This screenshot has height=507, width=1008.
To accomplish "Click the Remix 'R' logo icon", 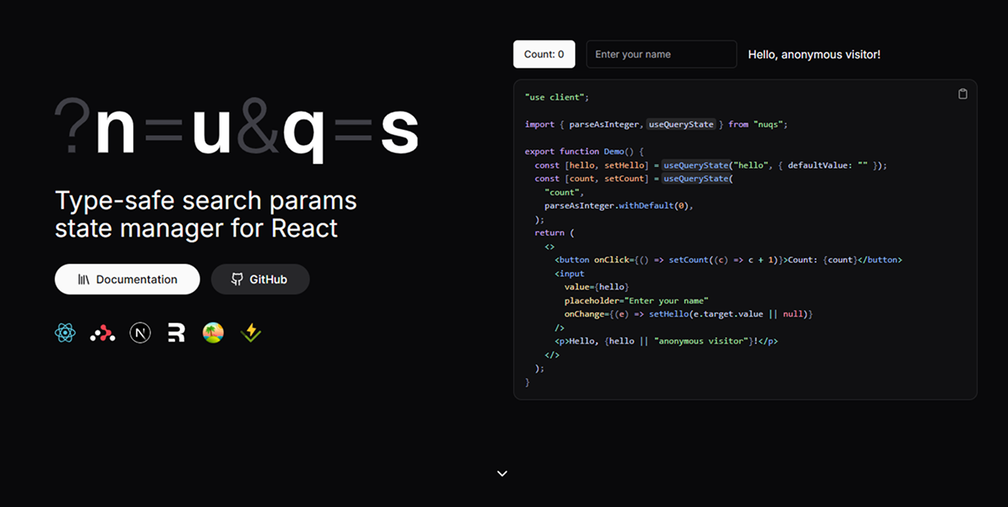I will tap(176, 333).
